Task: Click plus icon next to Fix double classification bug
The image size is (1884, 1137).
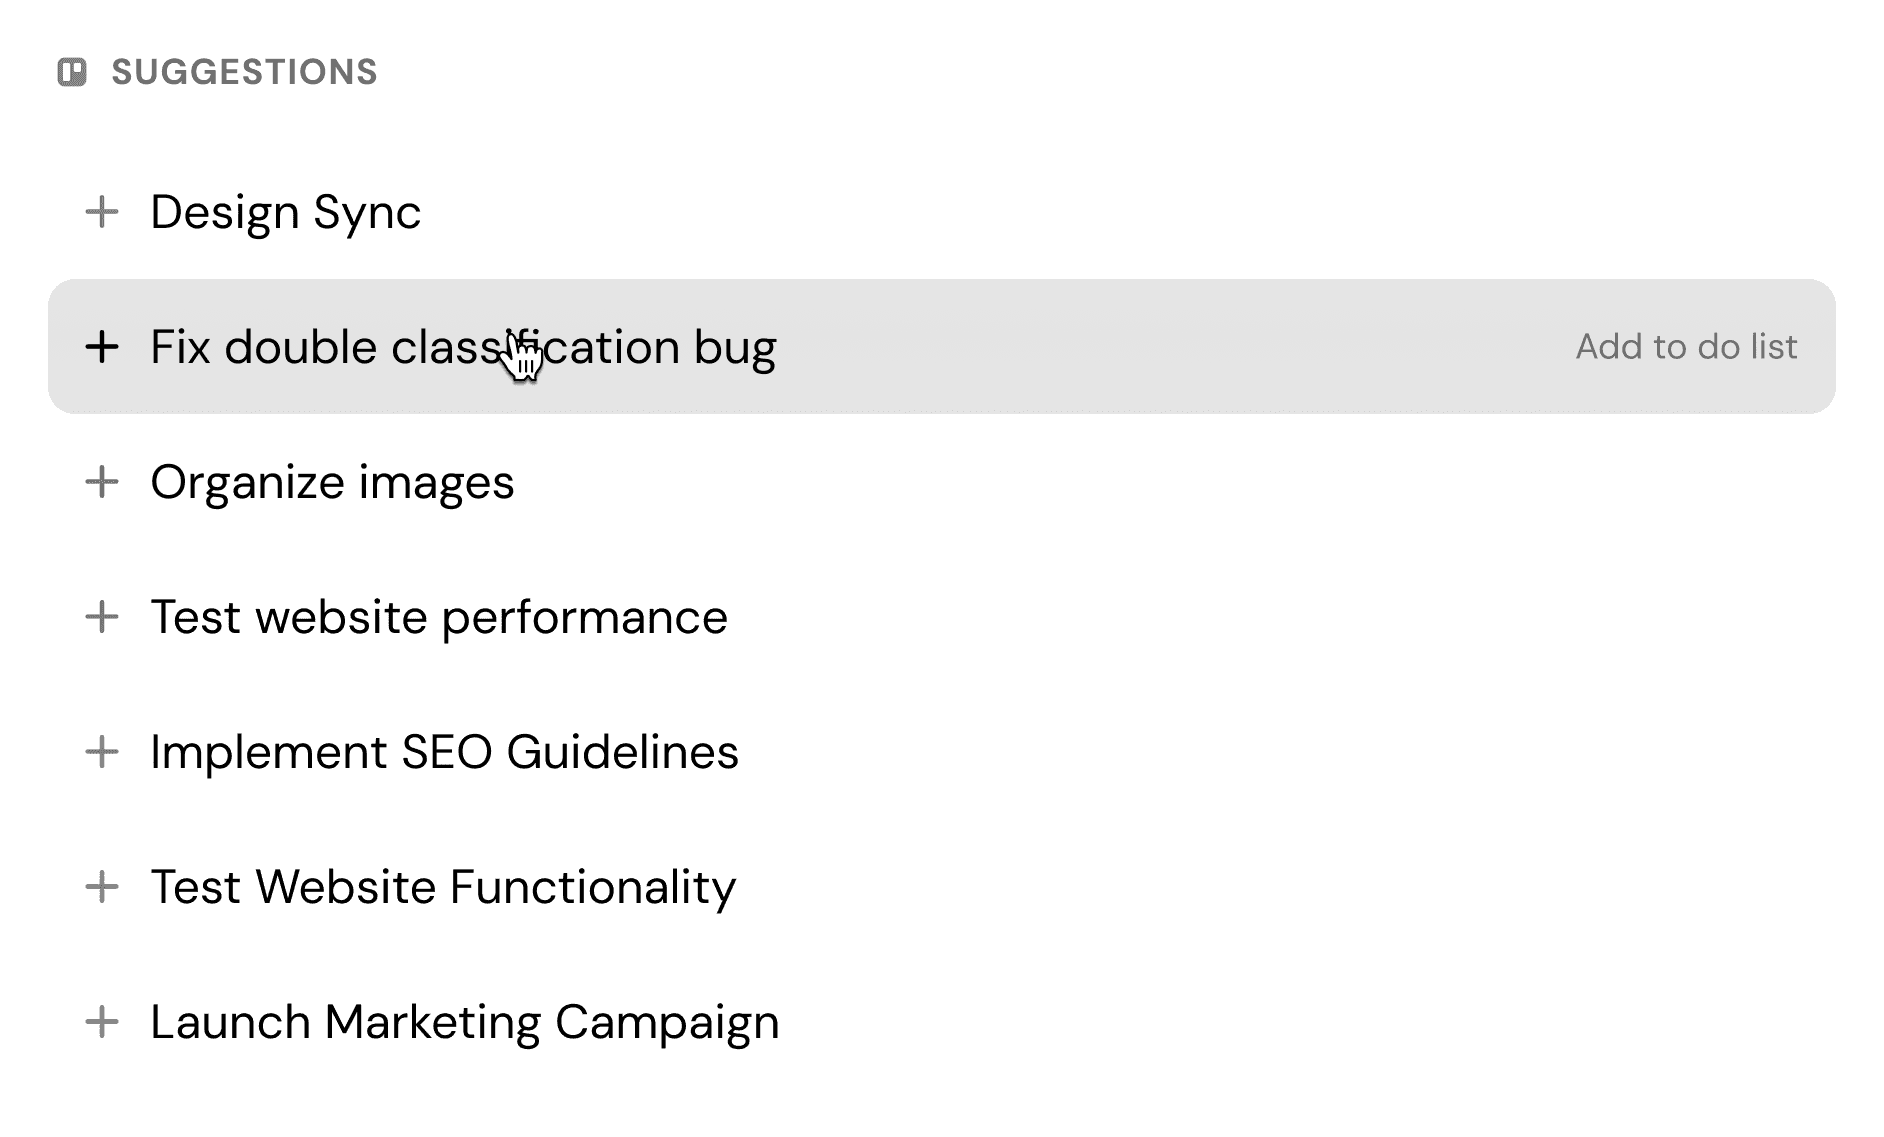Action: click(x=102, y=347)
